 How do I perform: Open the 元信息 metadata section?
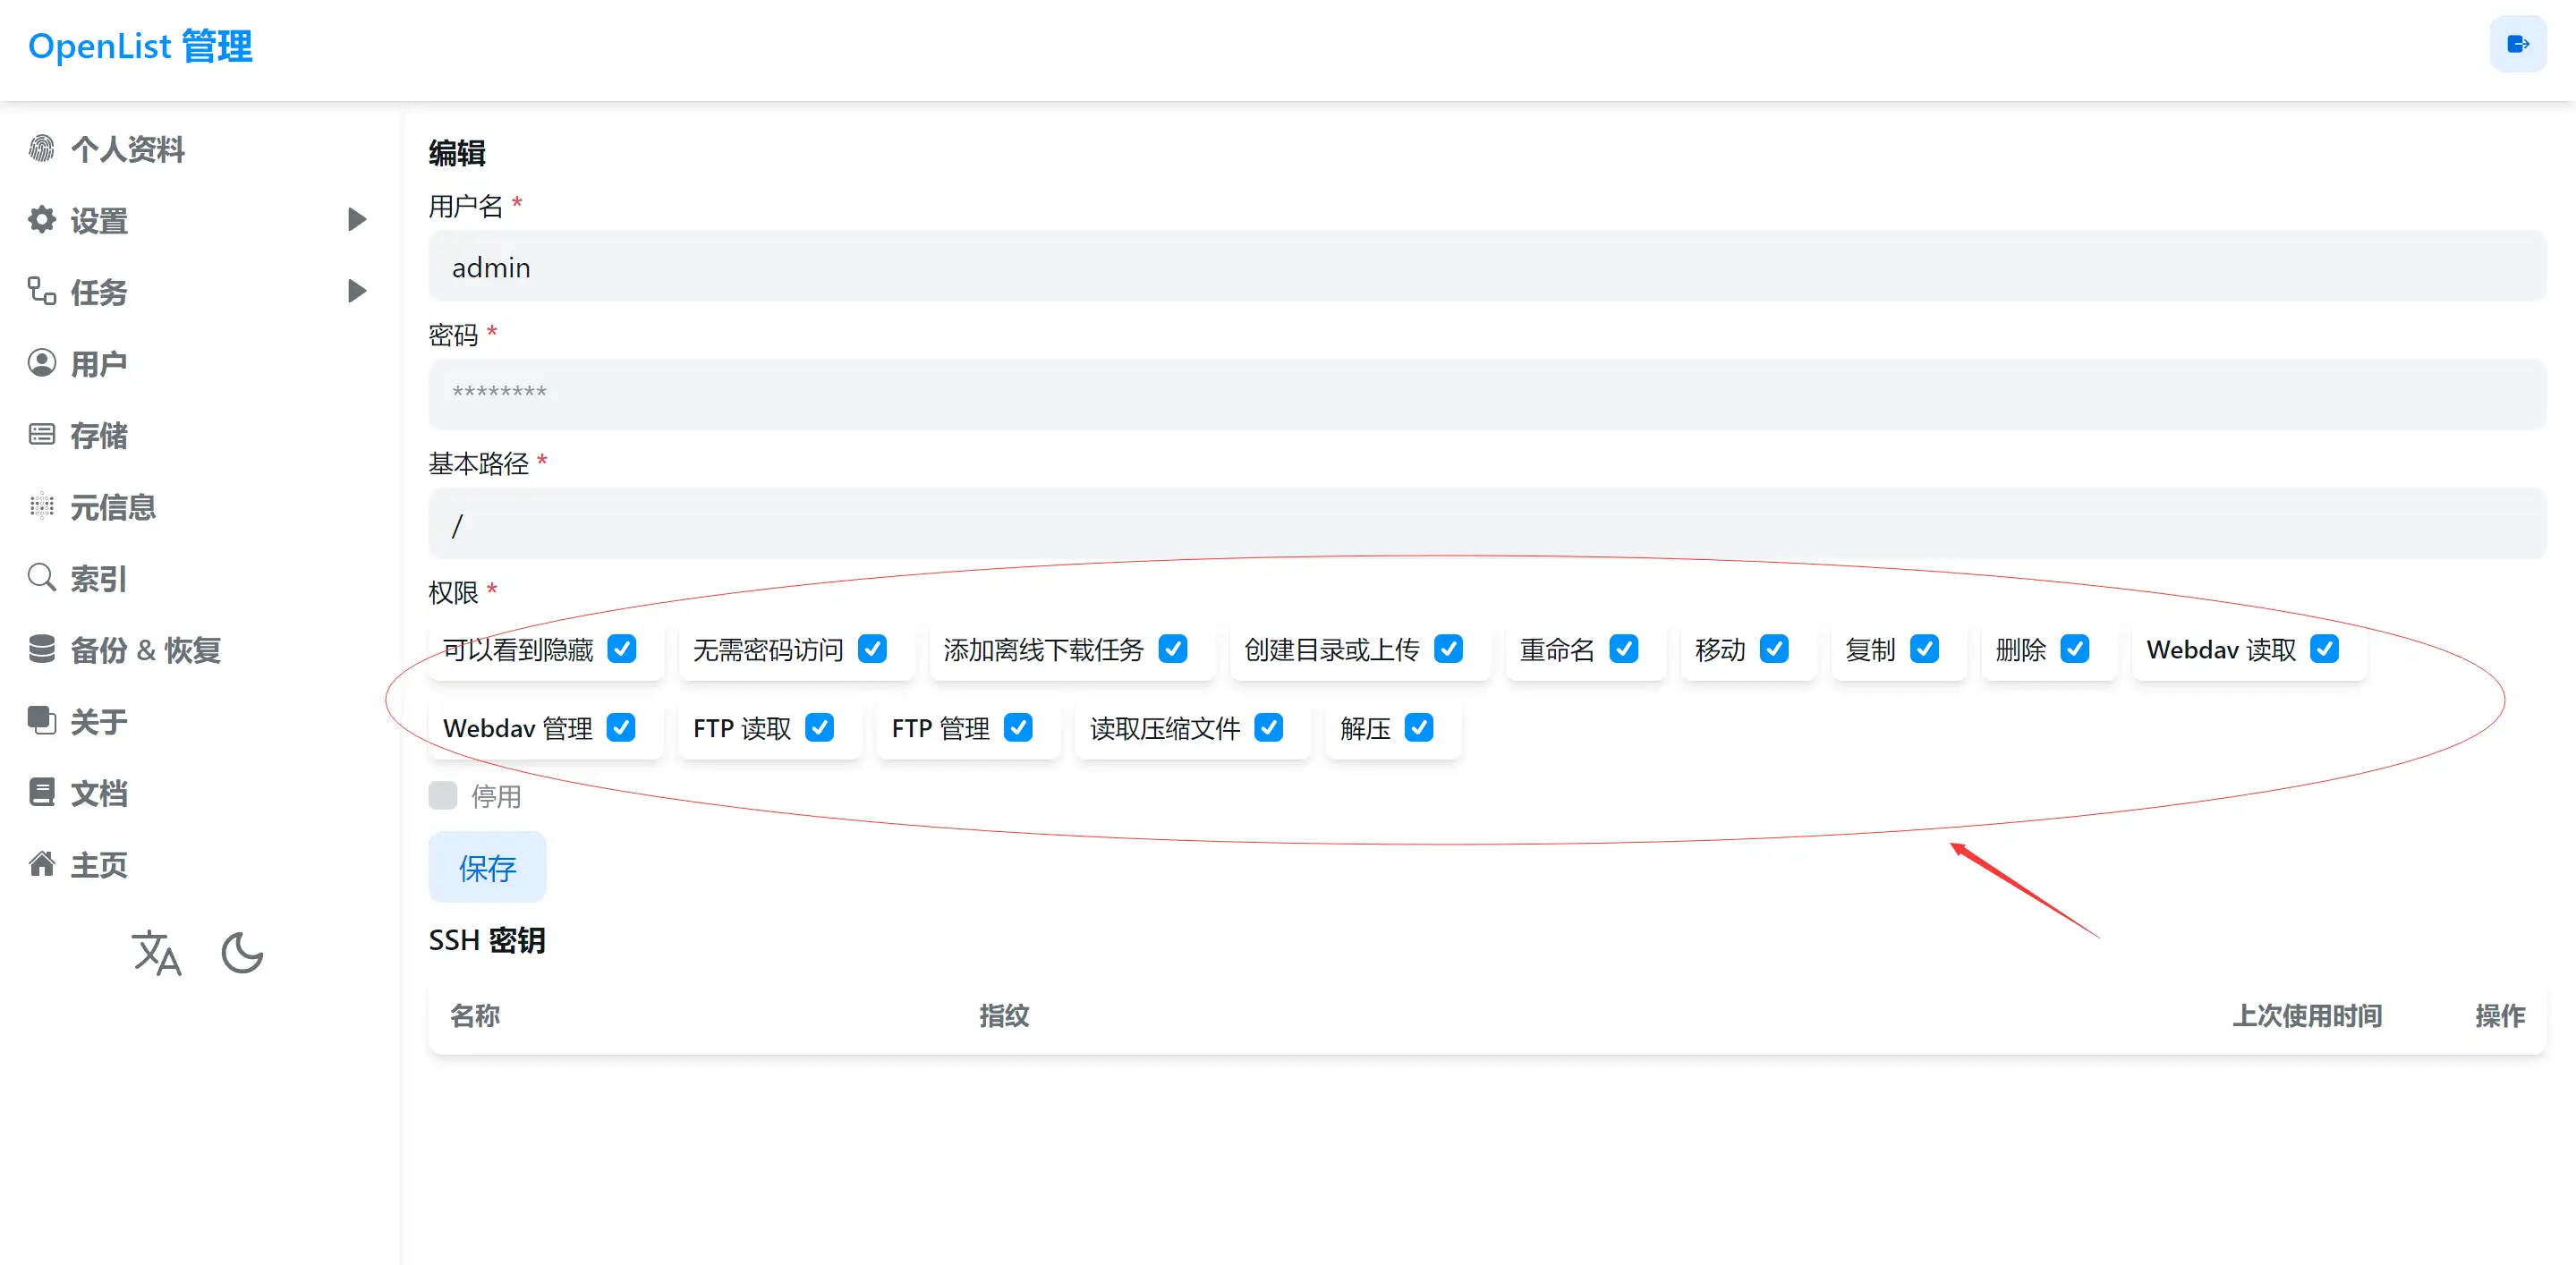113,506
